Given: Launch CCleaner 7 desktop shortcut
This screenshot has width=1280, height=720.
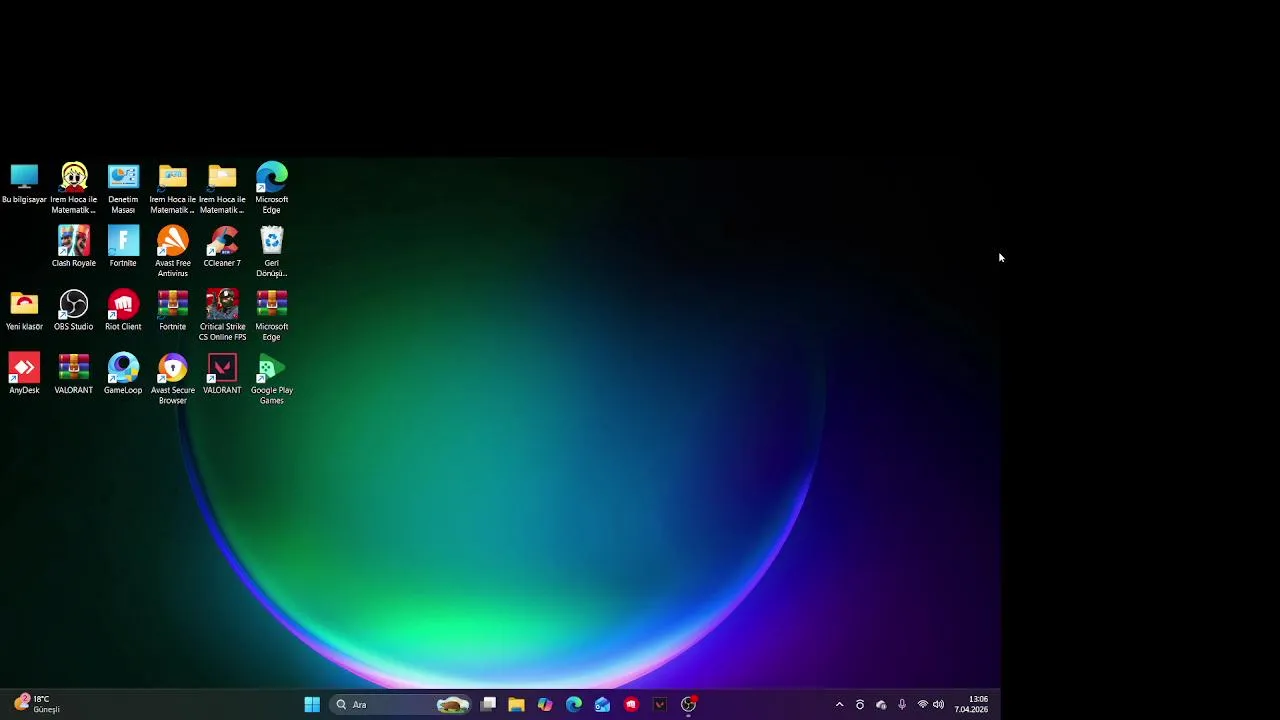Looking at the screenshot, I should click(222, 246).
